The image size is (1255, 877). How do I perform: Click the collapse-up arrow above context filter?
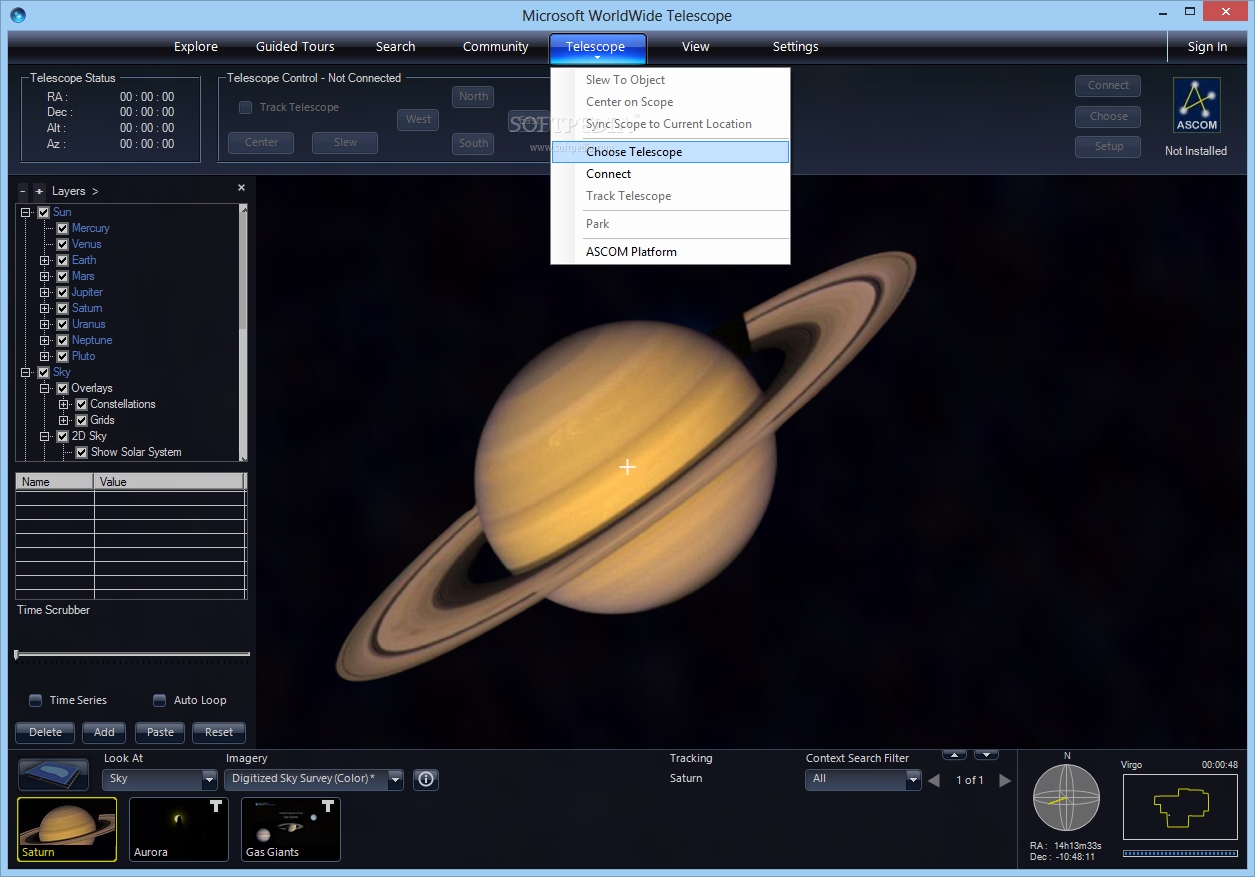pyautogui.click(x=955, y=755)
